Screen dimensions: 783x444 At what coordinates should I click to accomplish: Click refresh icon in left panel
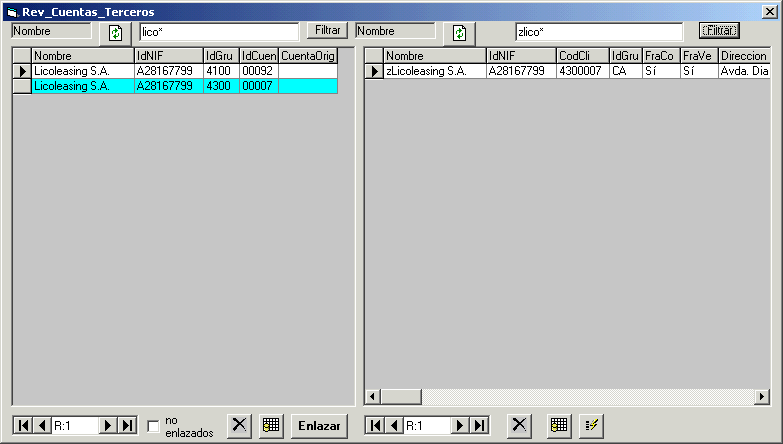point(116,33)
